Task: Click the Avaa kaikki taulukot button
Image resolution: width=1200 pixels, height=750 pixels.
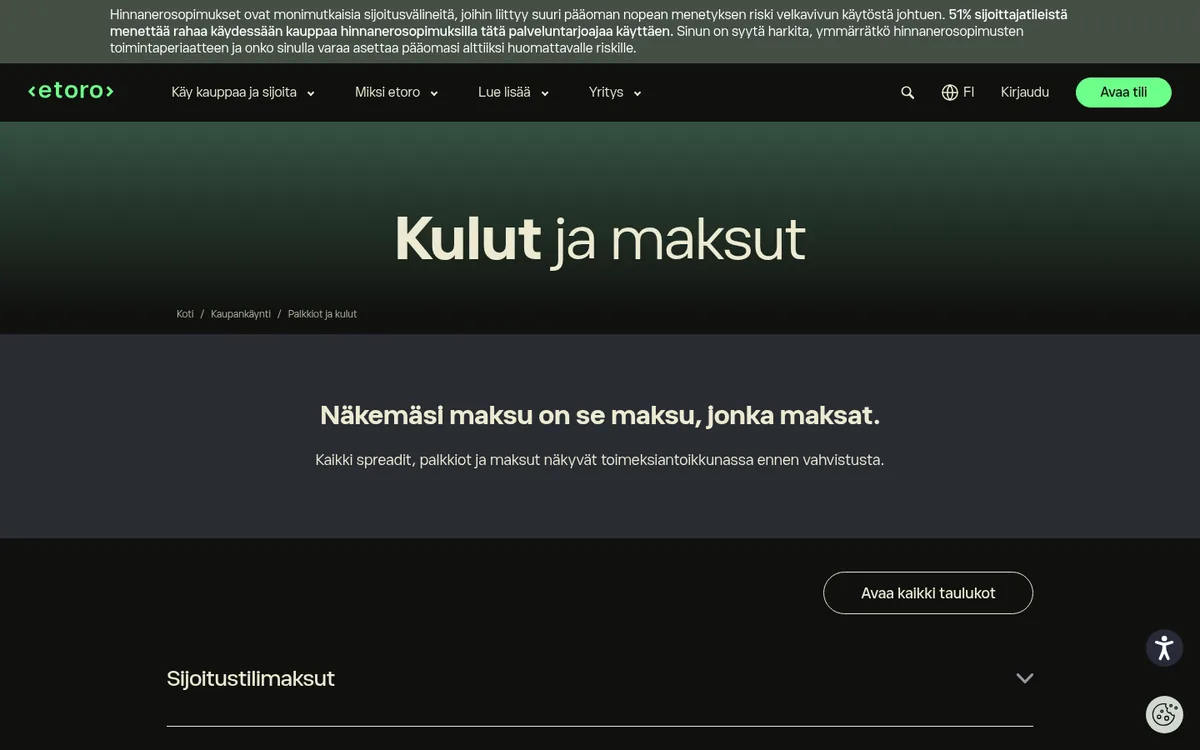Action: tap(928, 593)
